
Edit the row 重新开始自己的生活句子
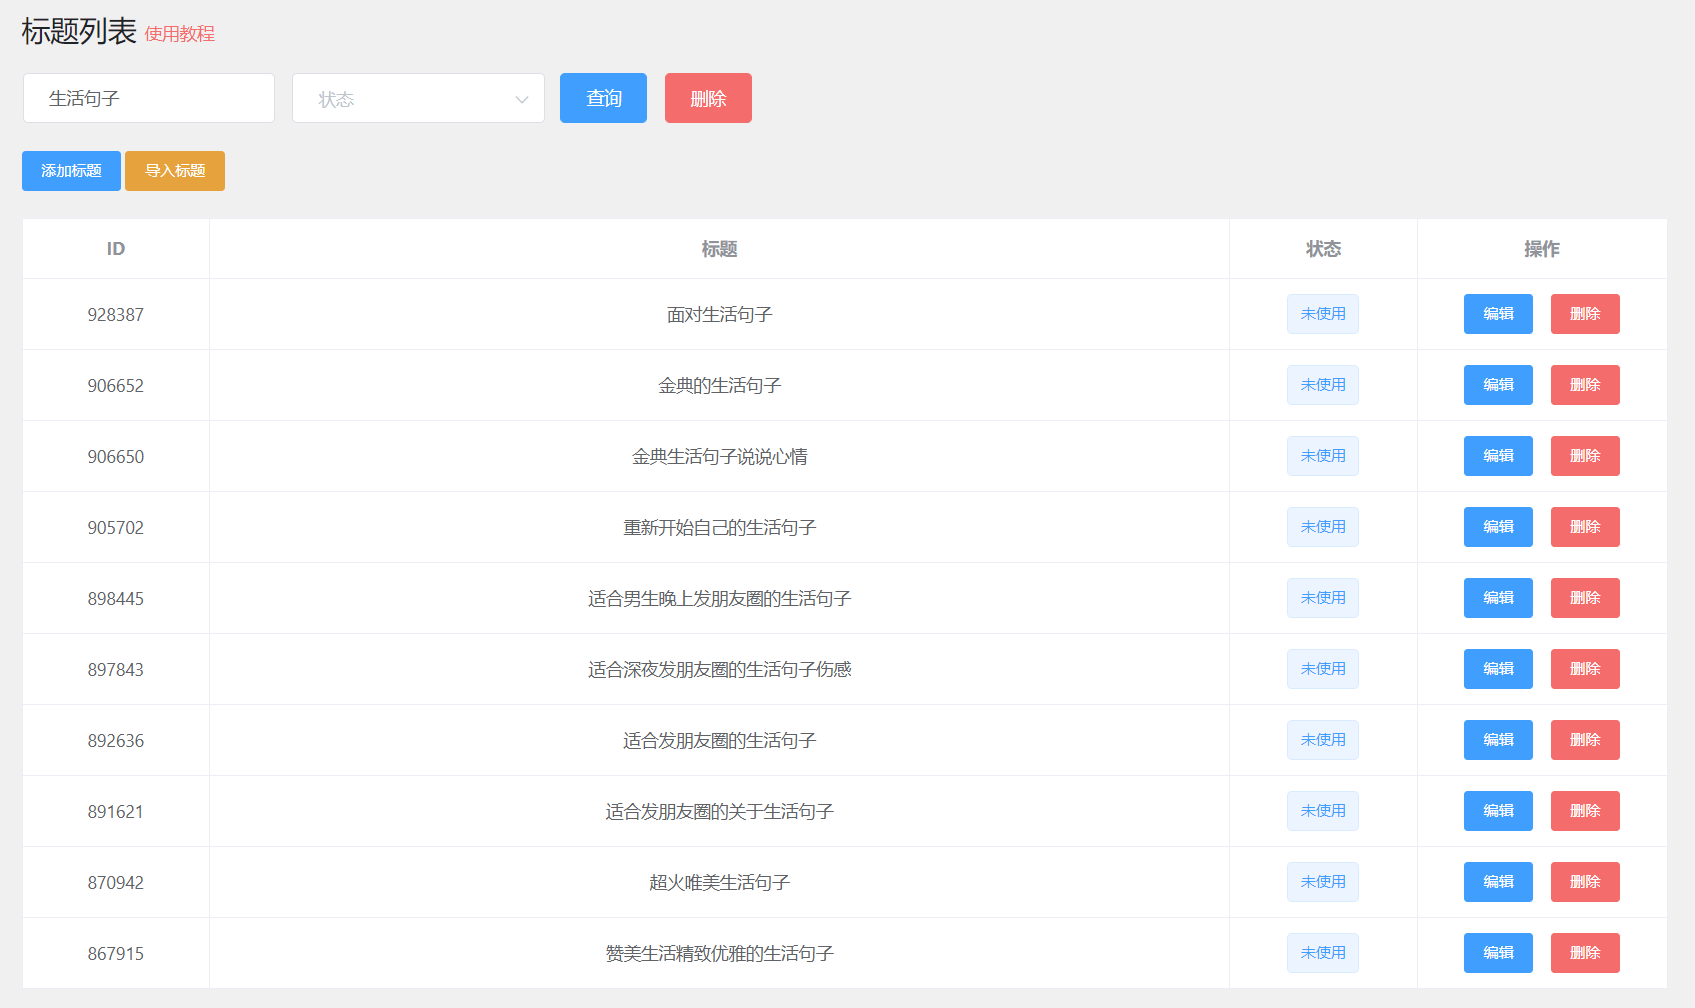click(x=1498, y=527)
